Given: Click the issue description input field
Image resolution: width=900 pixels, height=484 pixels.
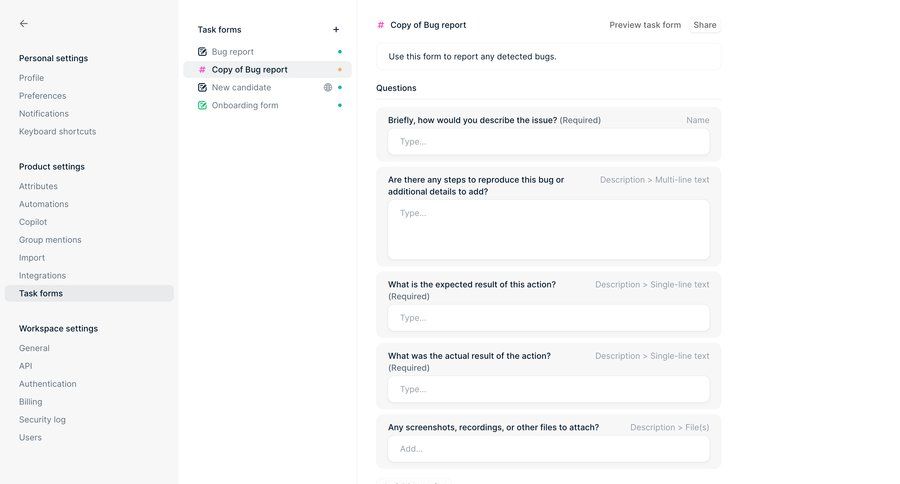Looking at the screenshot, I should click(x=548, y=141).
